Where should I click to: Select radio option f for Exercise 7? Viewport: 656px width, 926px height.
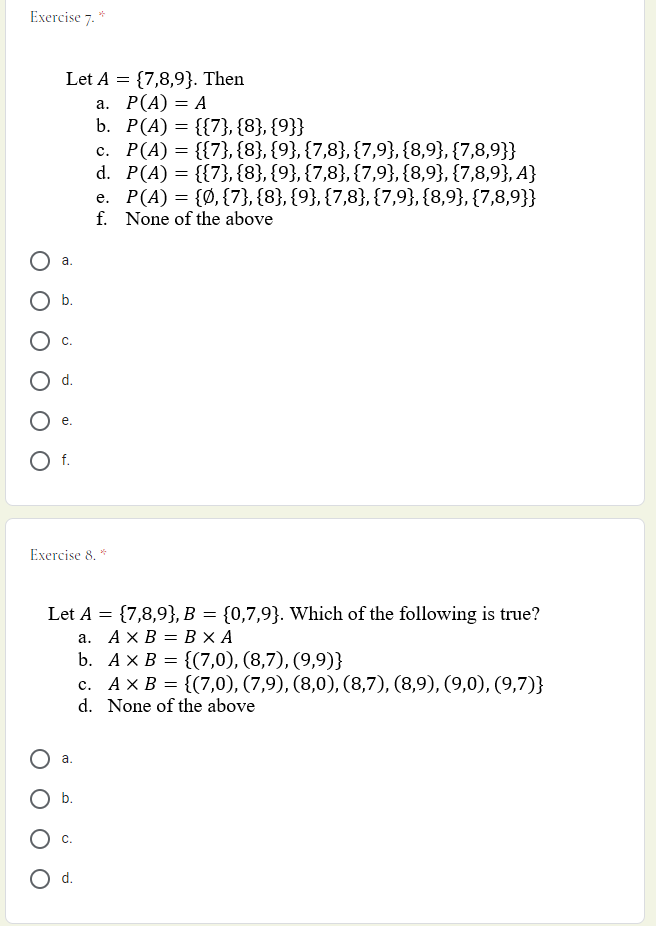39,460
